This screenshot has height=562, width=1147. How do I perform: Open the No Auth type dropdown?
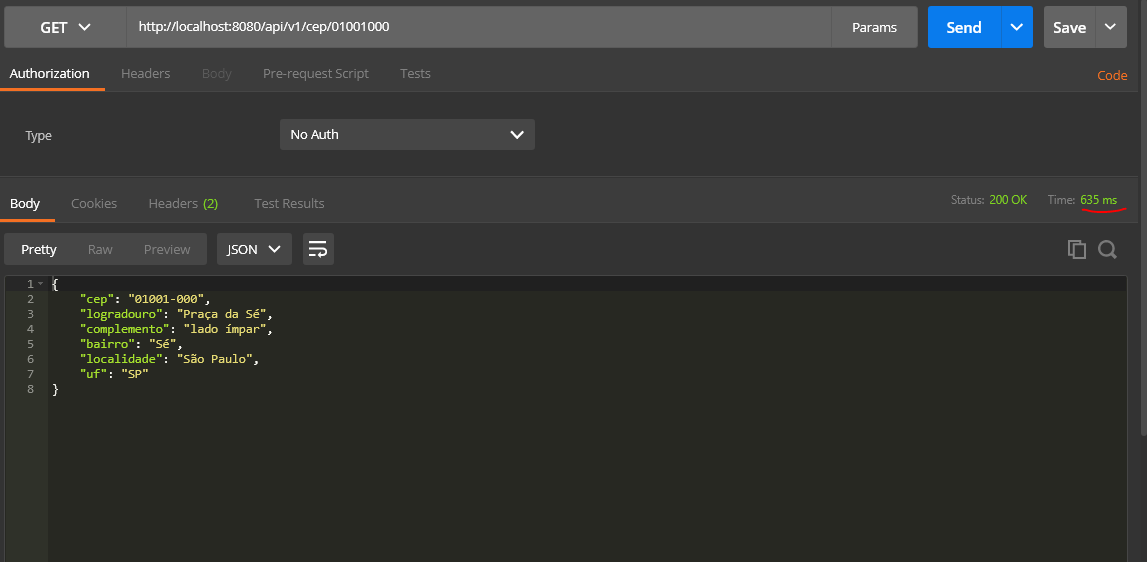tap(407, 135)
